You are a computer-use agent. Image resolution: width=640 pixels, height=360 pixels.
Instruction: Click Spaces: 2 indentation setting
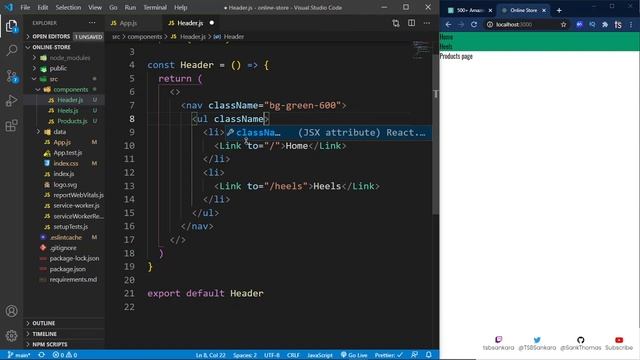tap(245, 355)
